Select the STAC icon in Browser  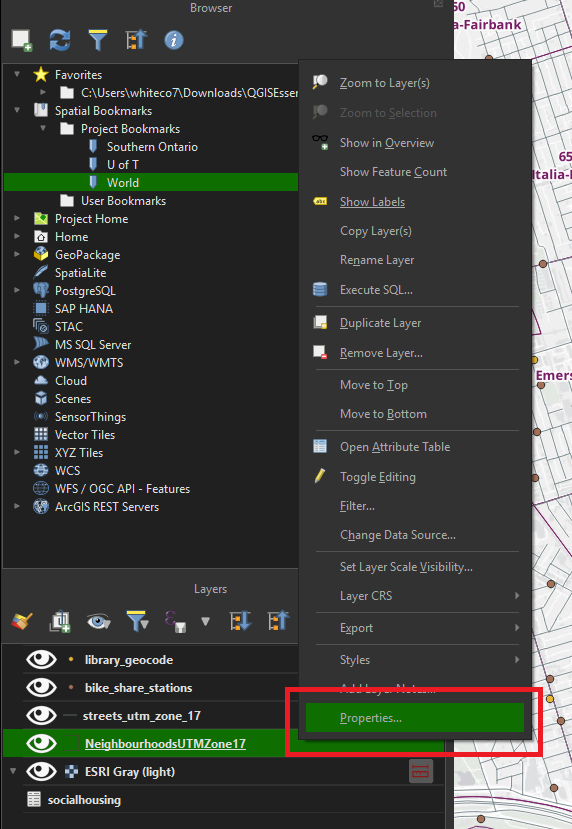[x=41, y=326]
